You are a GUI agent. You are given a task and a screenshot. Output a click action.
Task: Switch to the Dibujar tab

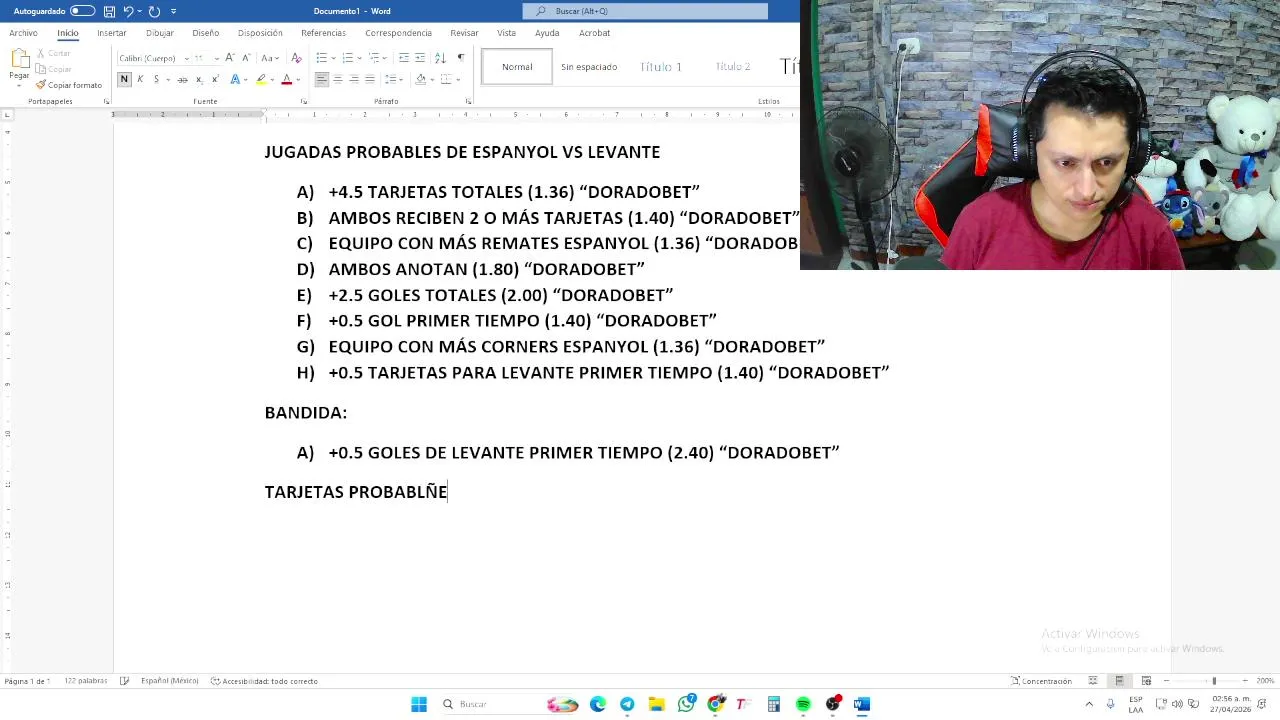tap(160, 33)
